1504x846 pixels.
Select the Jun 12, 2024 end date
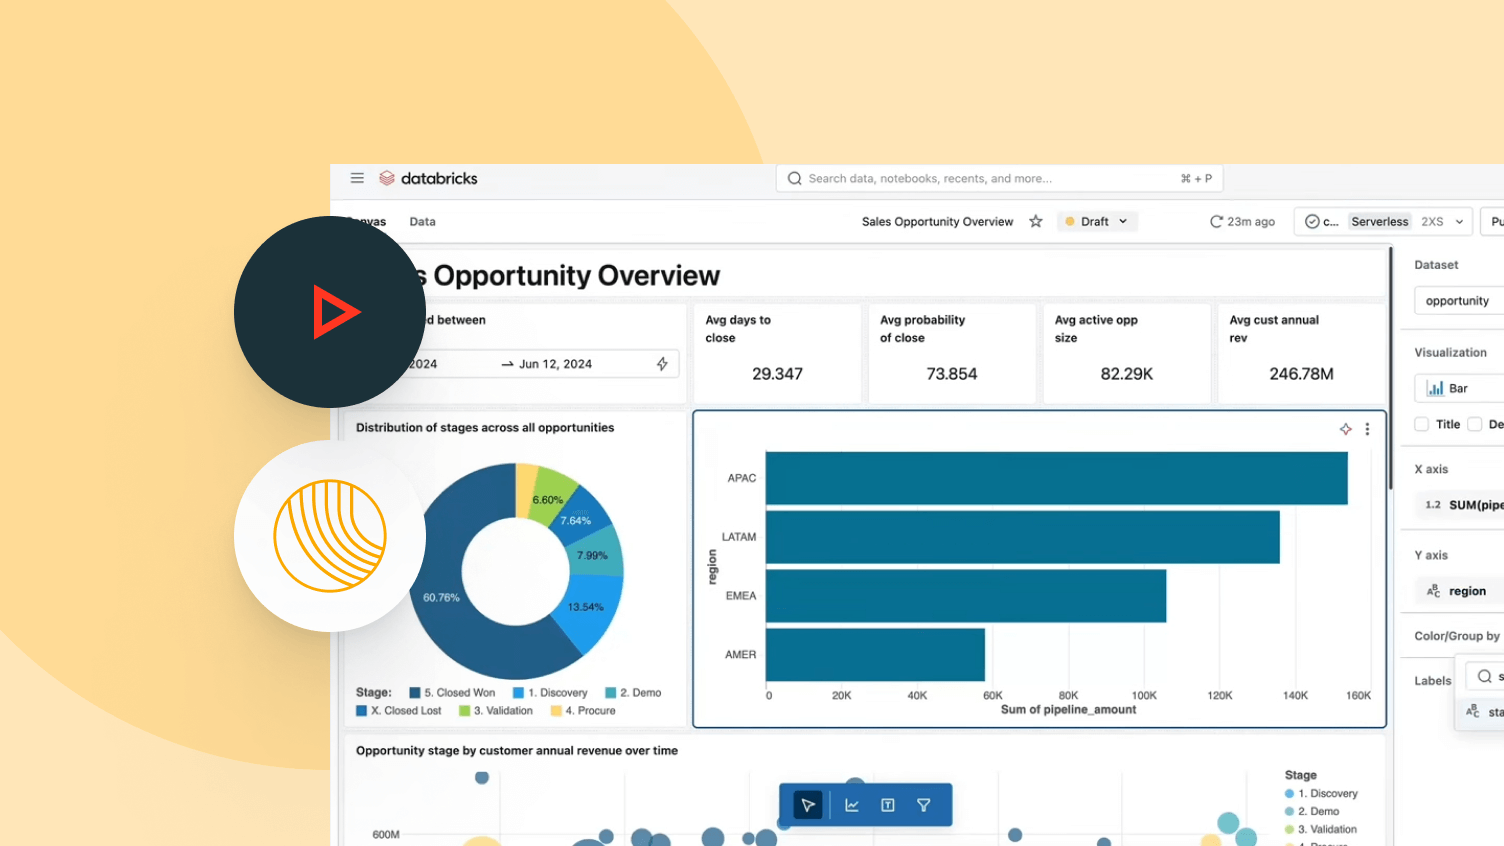(555, 364)
